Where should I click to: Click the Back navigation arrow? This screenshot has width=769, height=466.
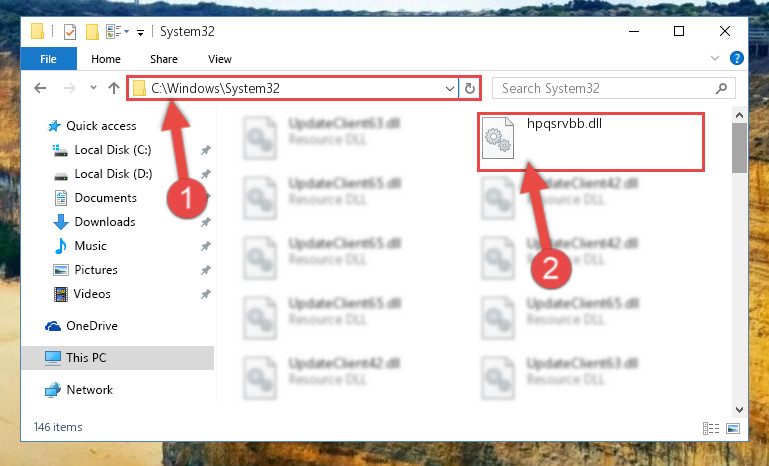tap(40, 88)
